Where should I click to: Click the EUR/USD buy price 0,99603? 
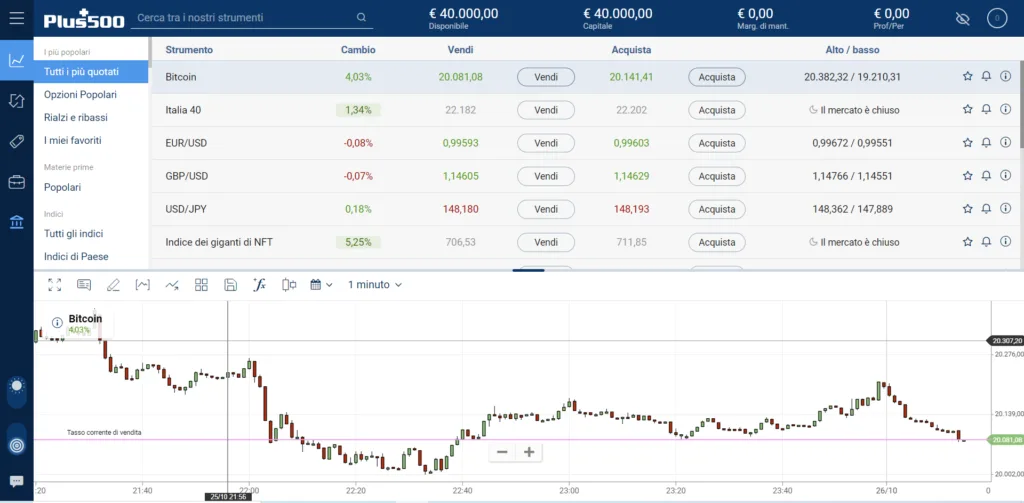(632, 143)
